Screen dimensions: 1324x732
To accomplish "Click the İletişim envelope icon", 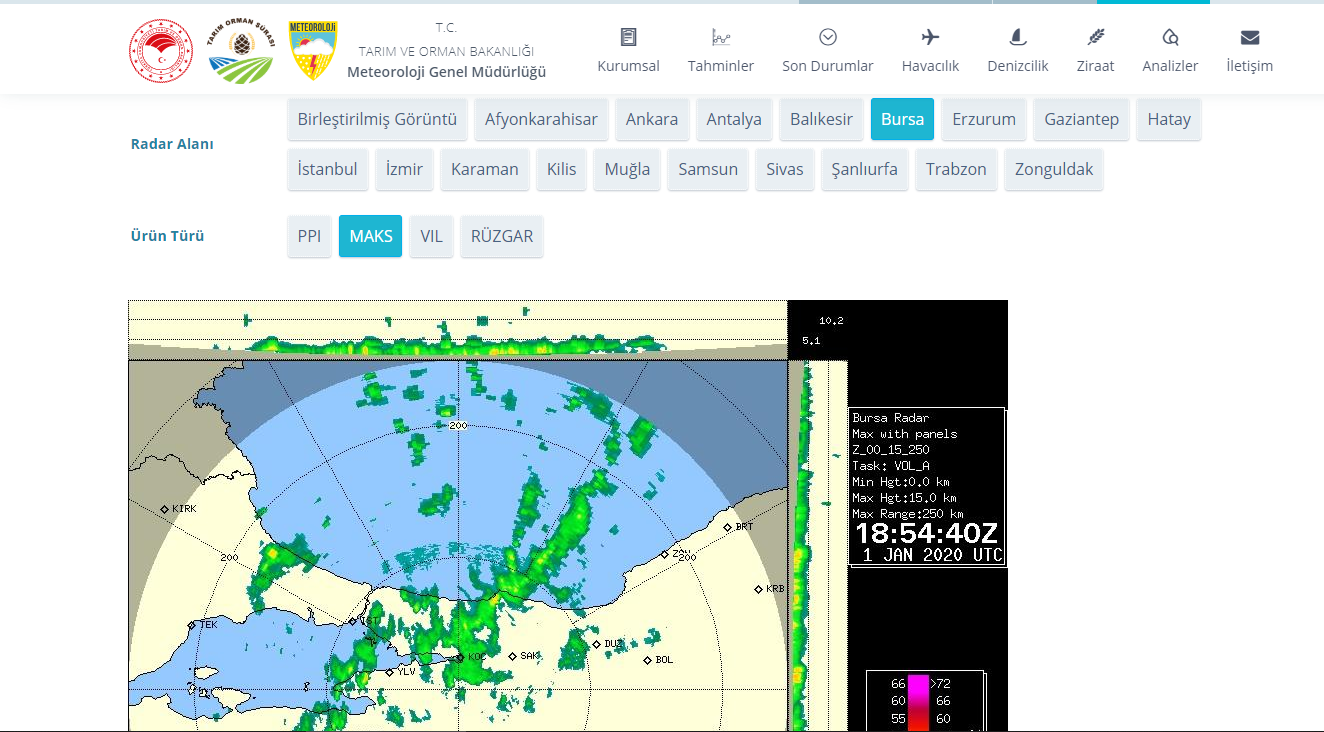I will coord(1250,37).
